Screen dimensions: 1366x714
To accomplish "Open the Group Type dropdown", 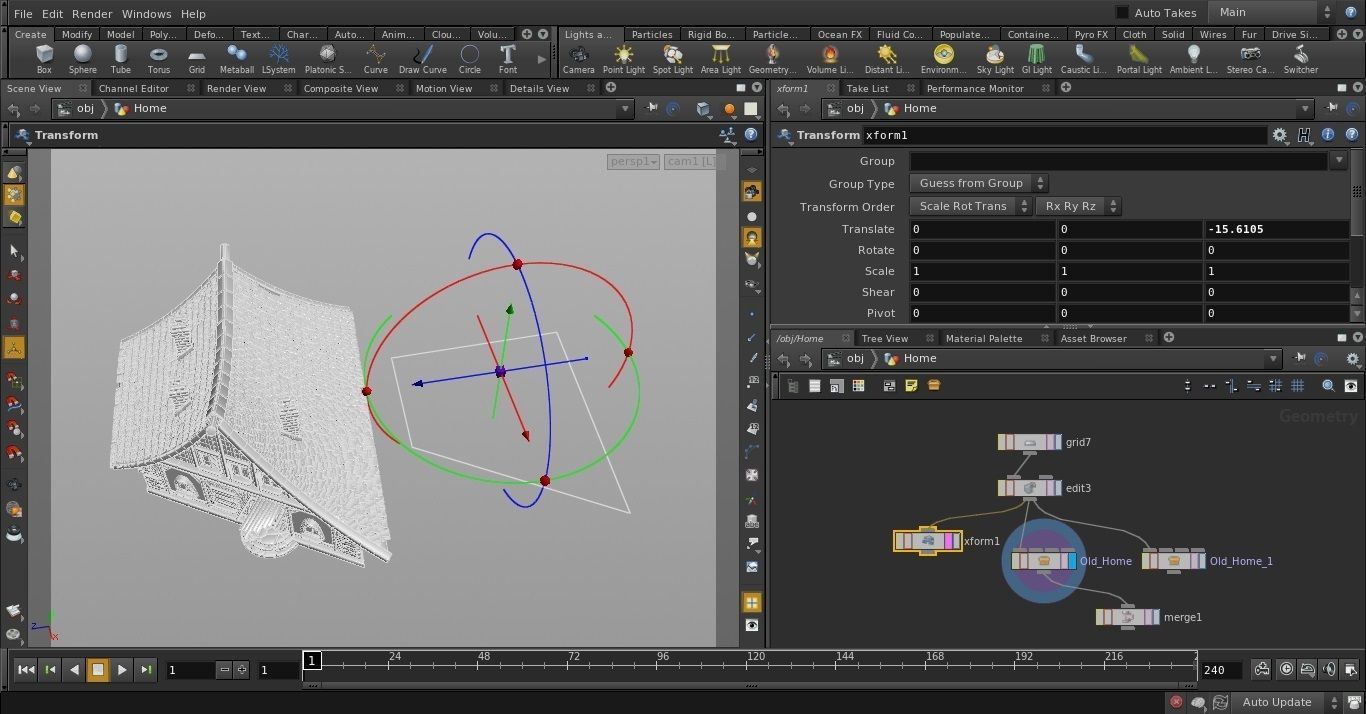I will pos(978,183).
